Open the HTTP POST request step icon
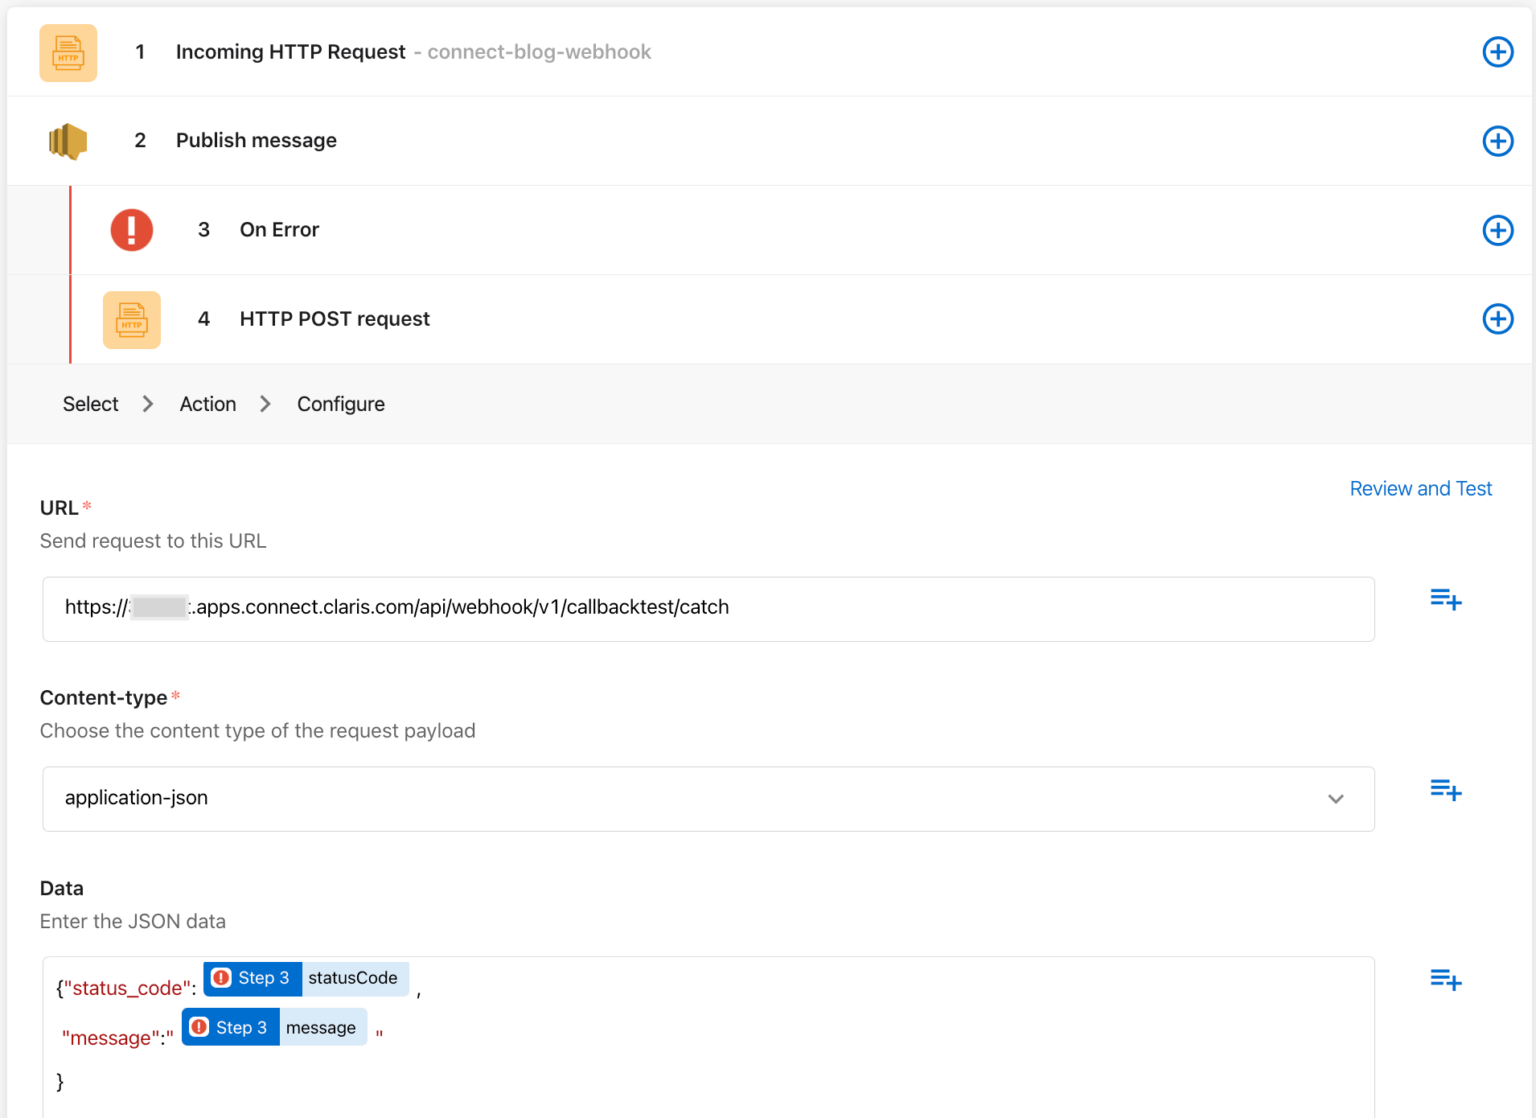 coord(131,319)
